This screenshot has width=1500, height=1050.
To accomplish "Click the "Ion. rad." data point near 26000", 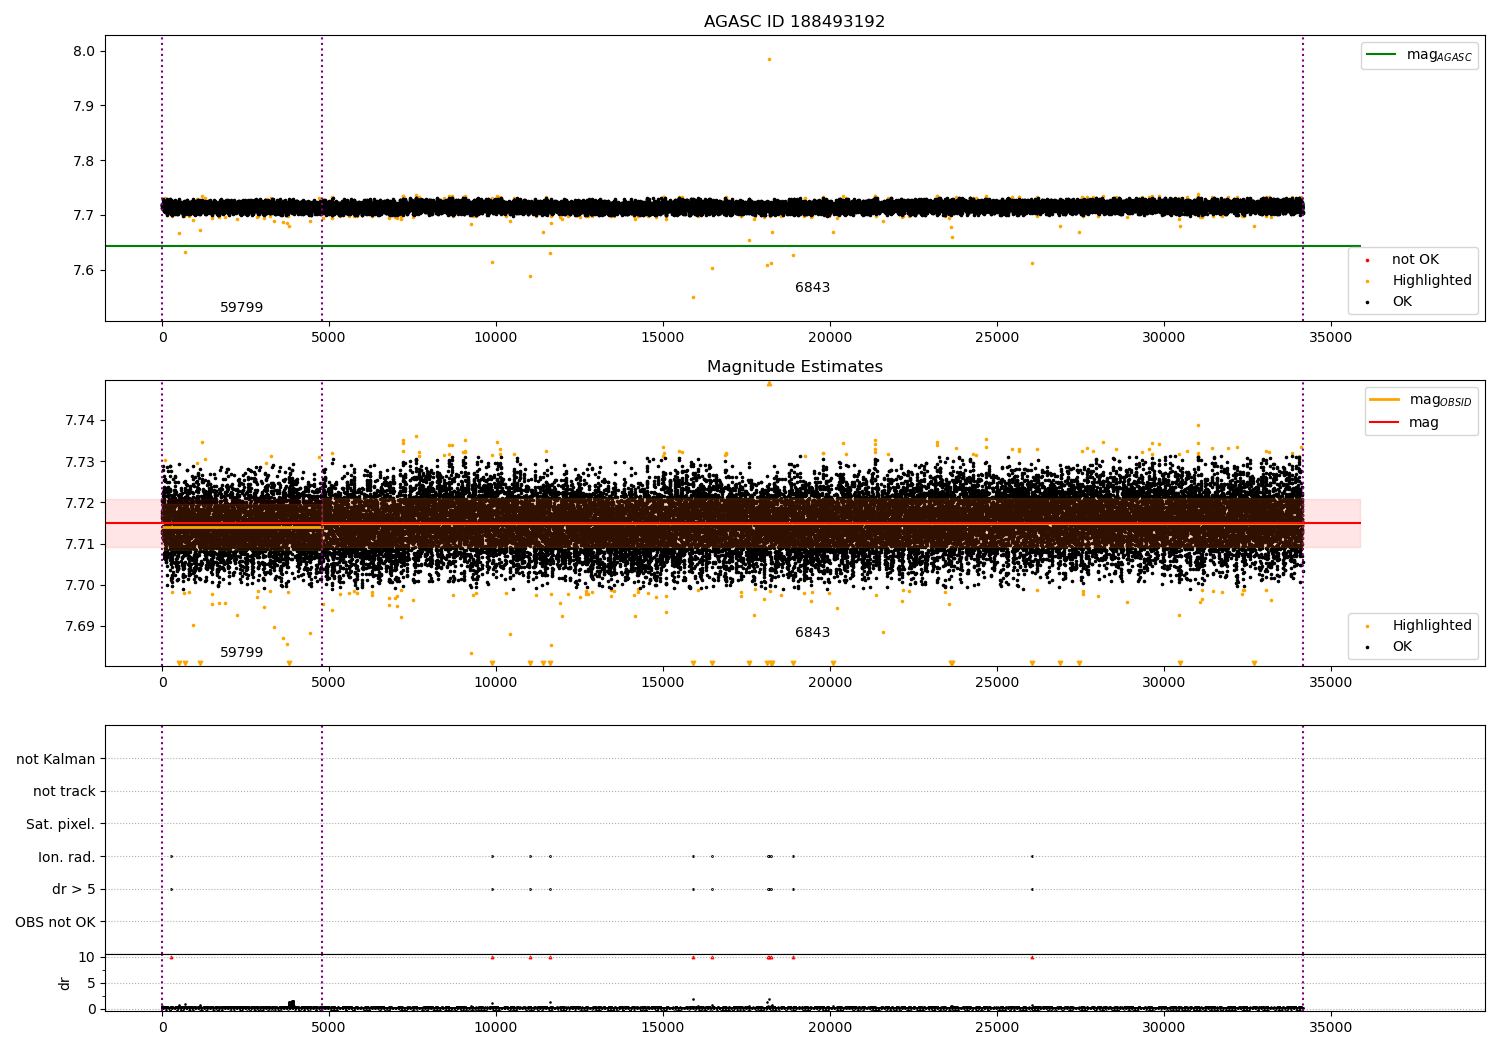I will click(x=1032, y=856).
